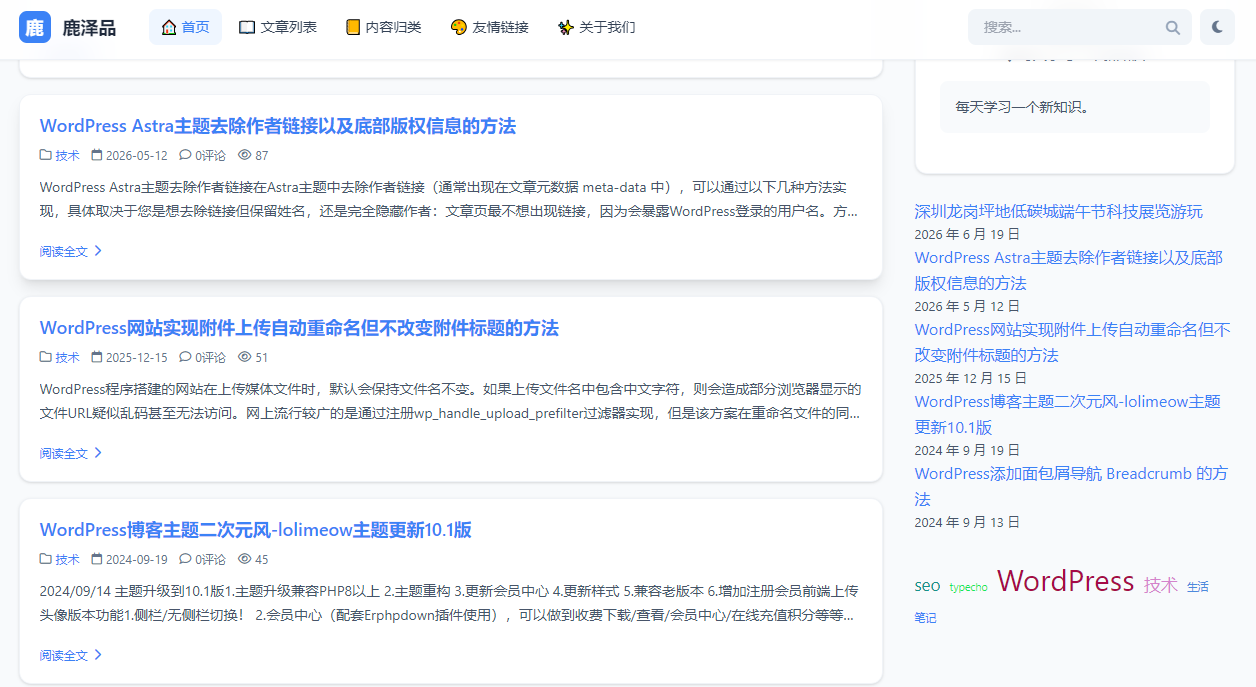The width and height of the screenshot is (1256, 687).
Task: Click the typecho tag in tag cloud
Action: (x=969, y=588)
